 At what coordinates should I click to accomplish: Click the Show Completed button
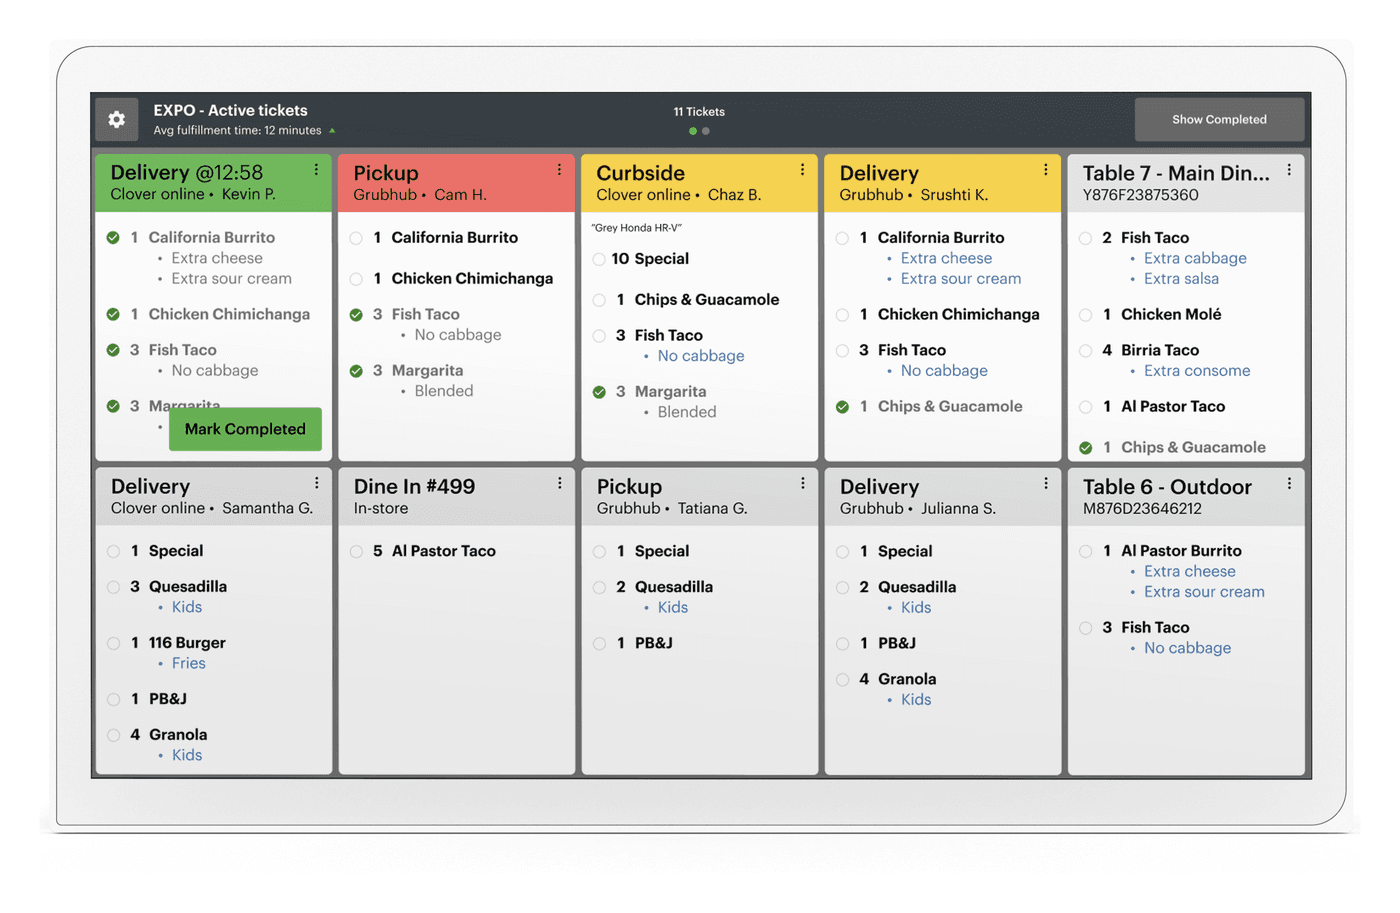pyautogui.click(x=1219, y=119)
